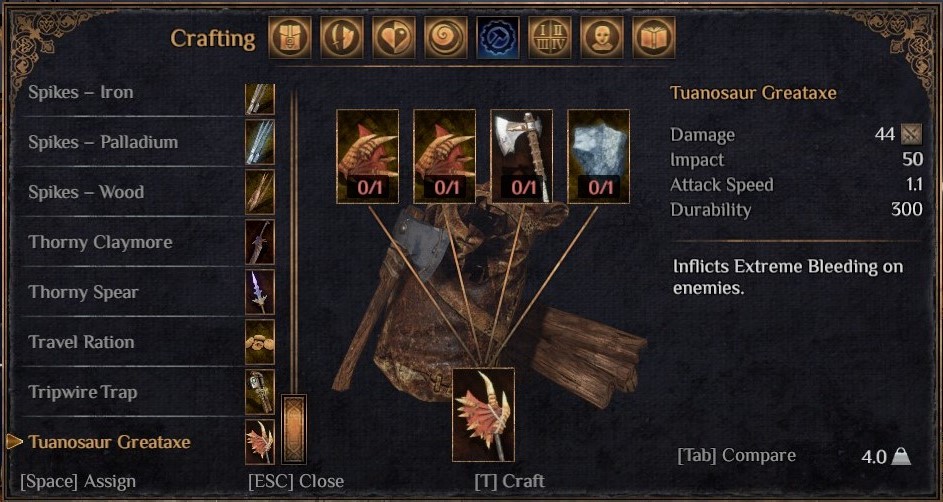
Task: Click the [Tab] Compare option
Action: [737, 456]
